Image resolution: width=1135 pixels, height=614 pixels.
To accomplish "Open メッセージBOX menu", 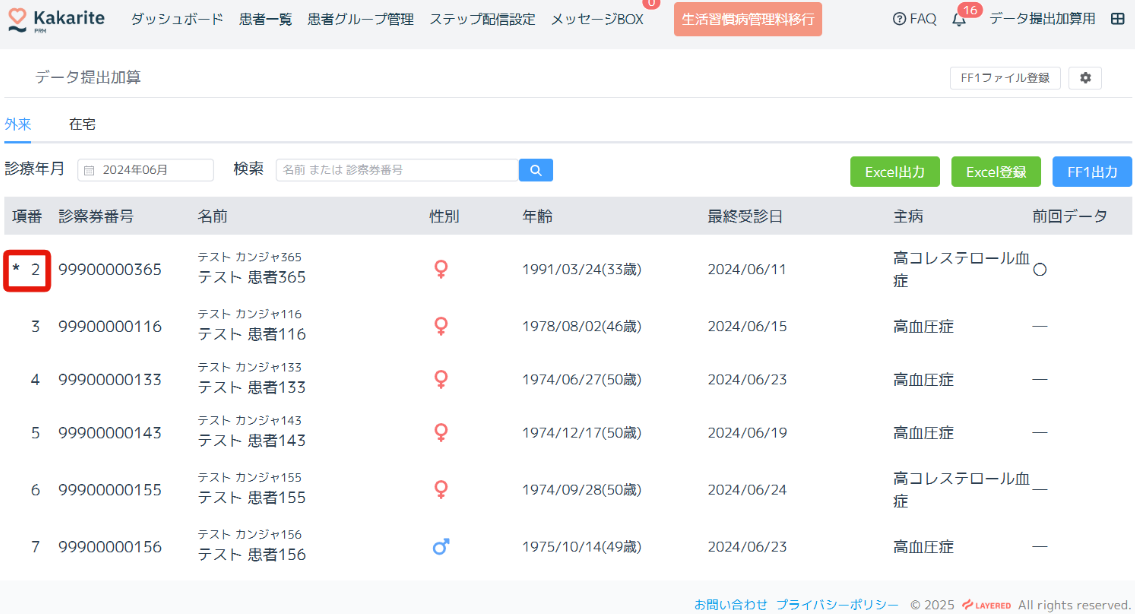I will point(597,19).
